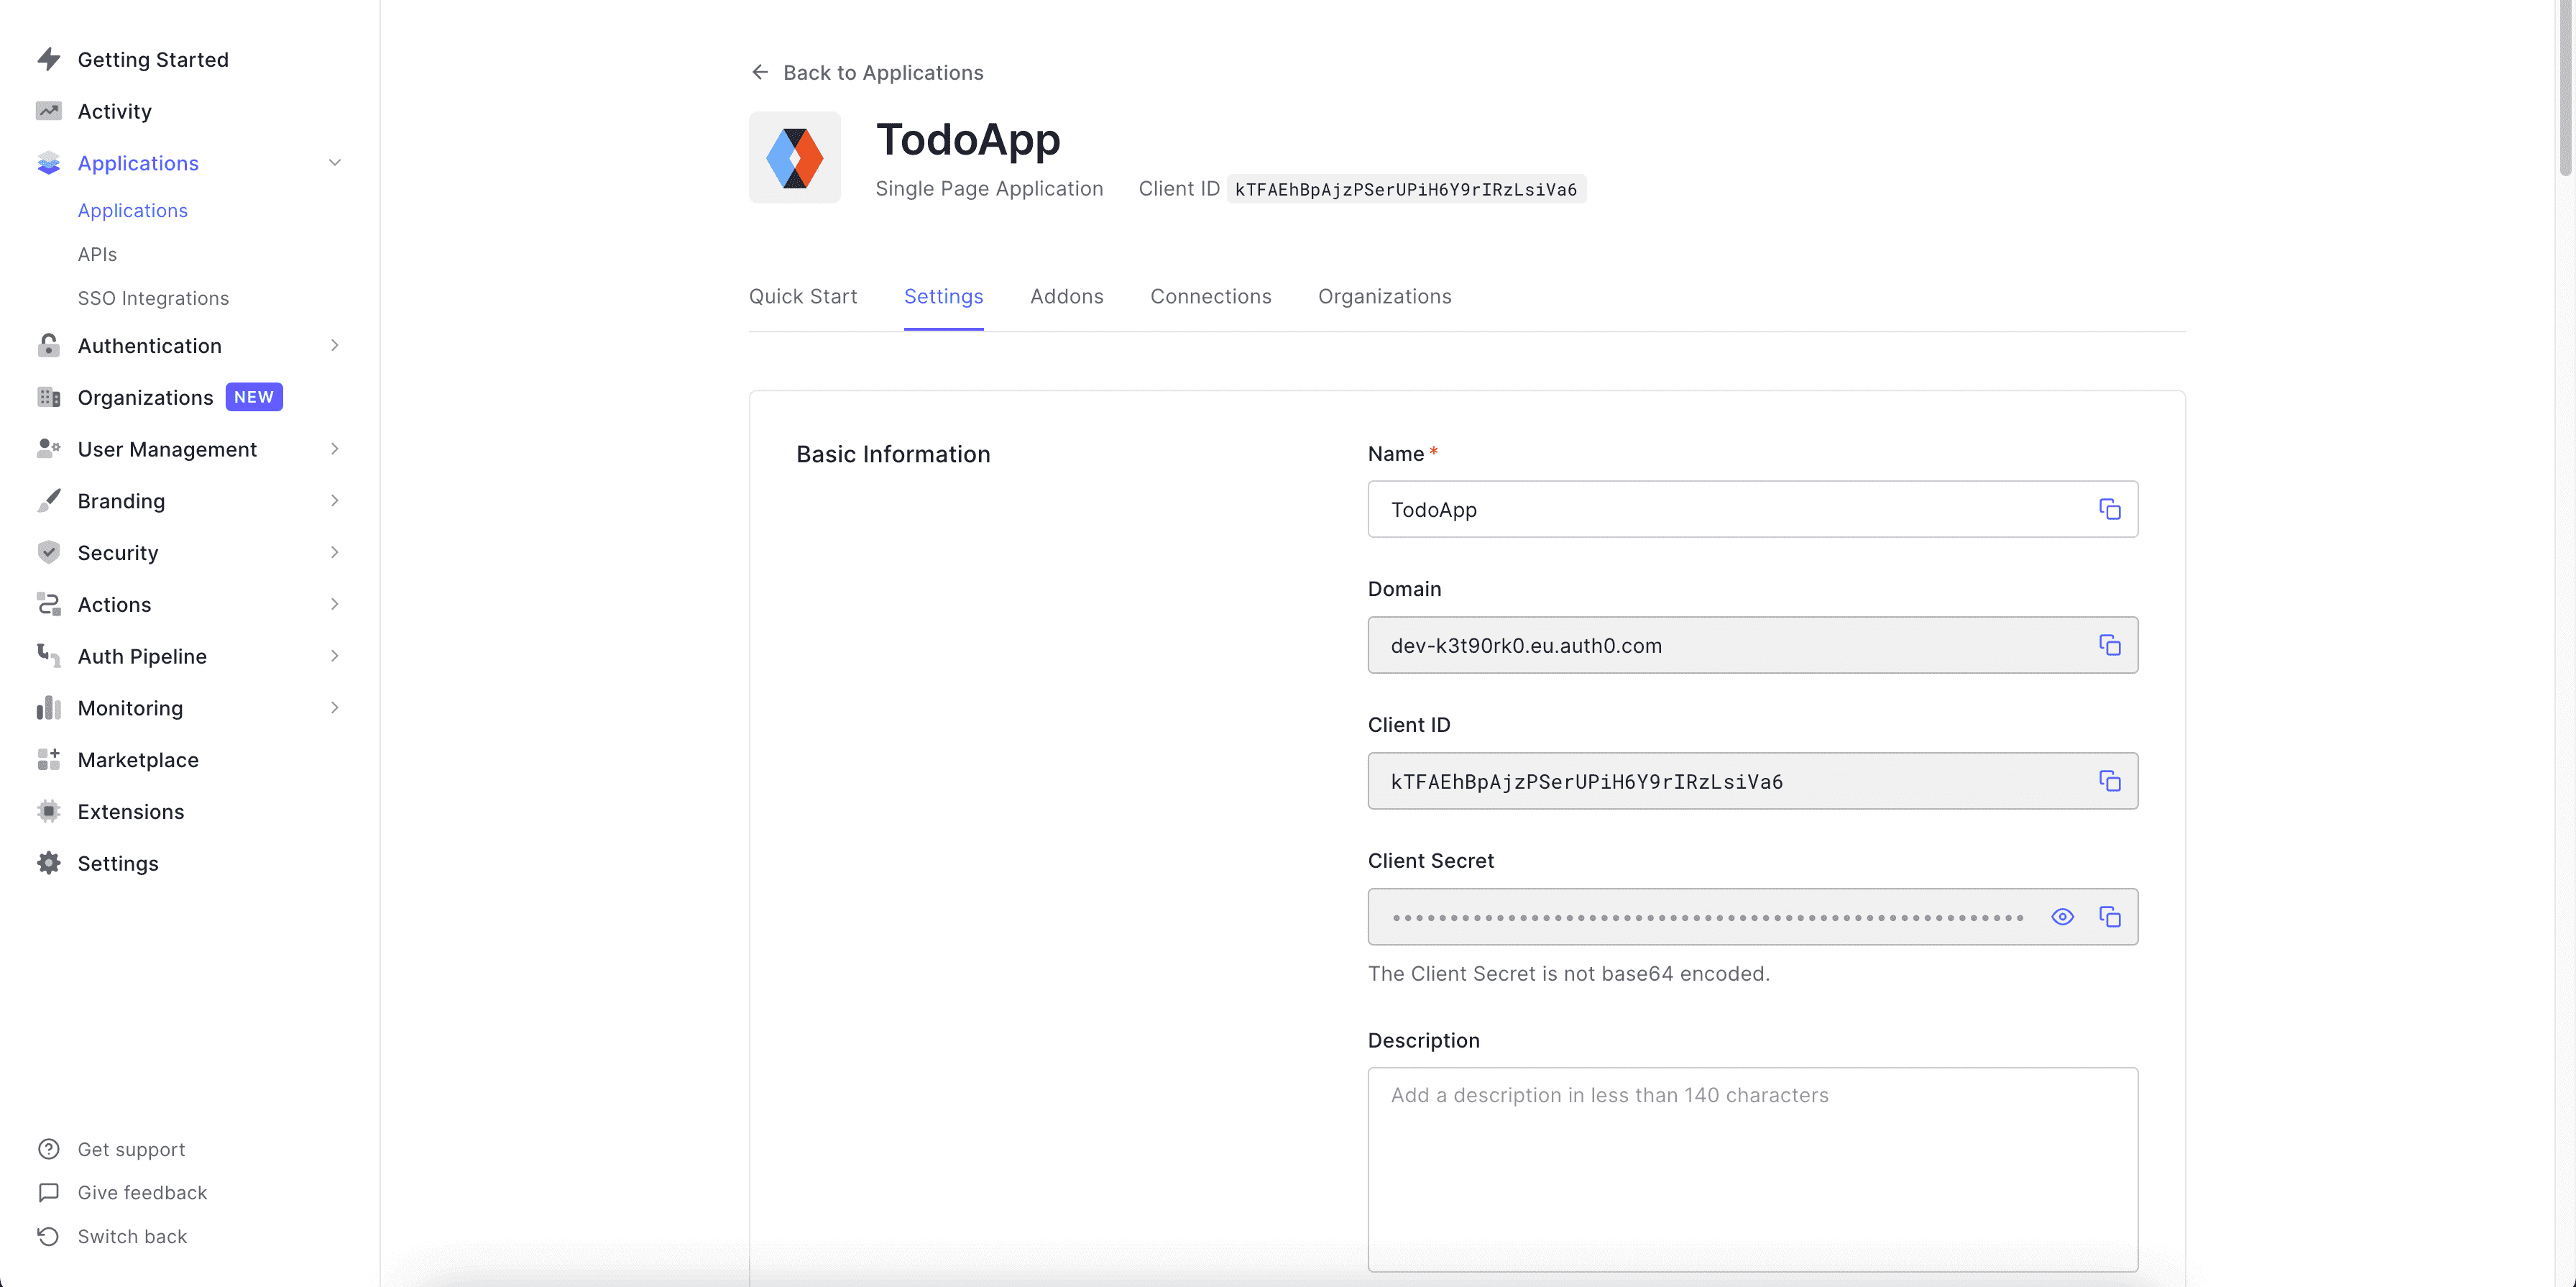Switch to the Connections tab

tap(1210, 297)
